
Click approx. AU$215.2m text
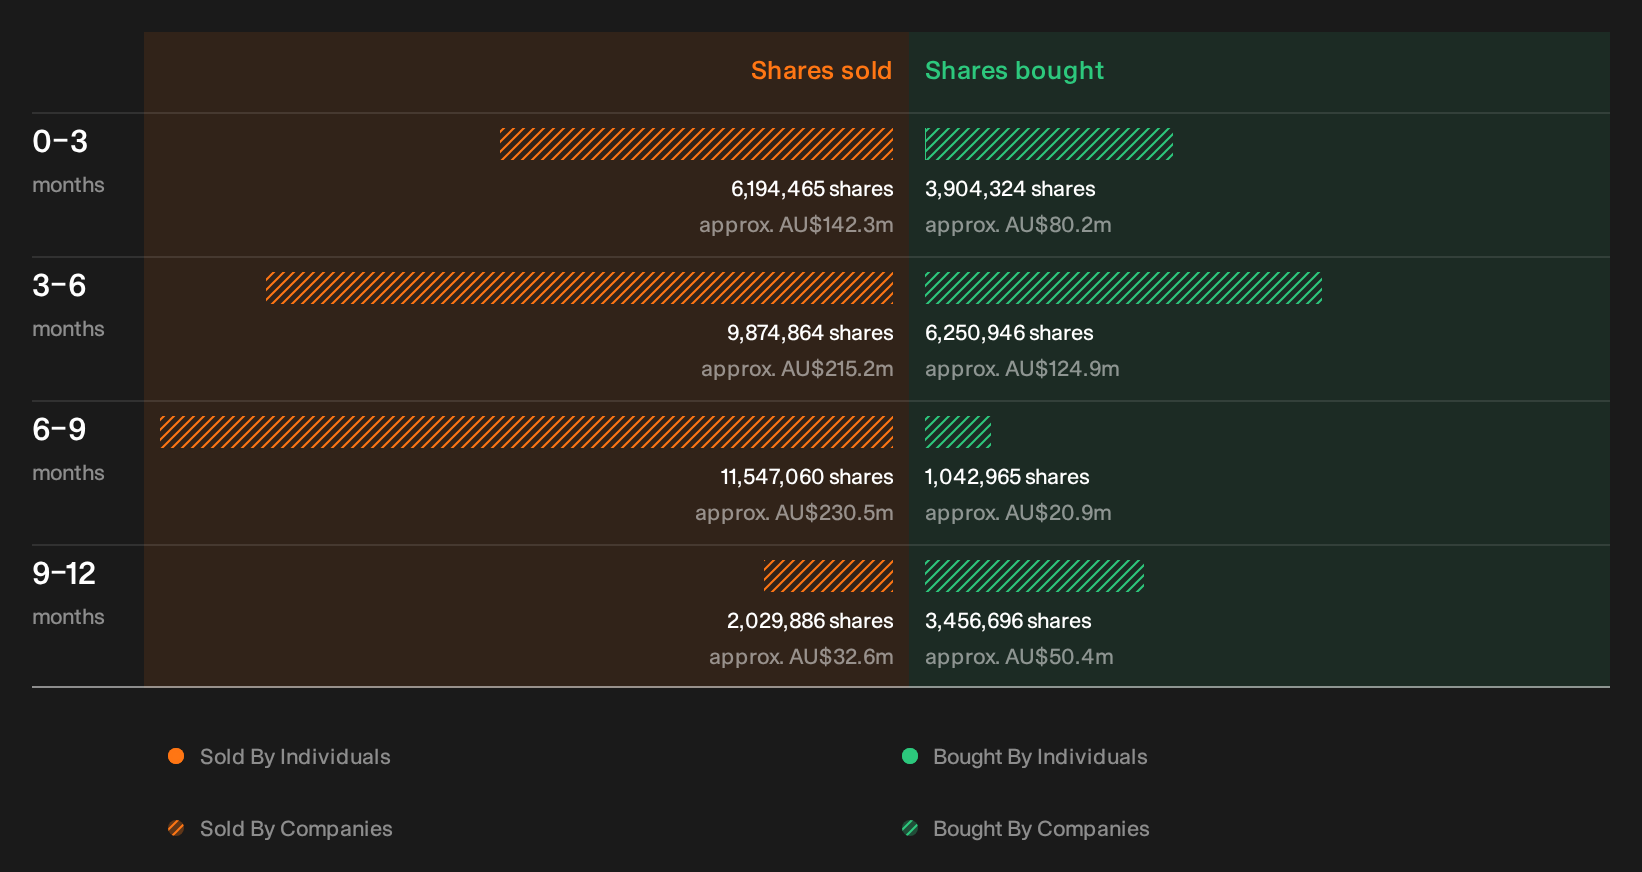[x=797, y=369]
